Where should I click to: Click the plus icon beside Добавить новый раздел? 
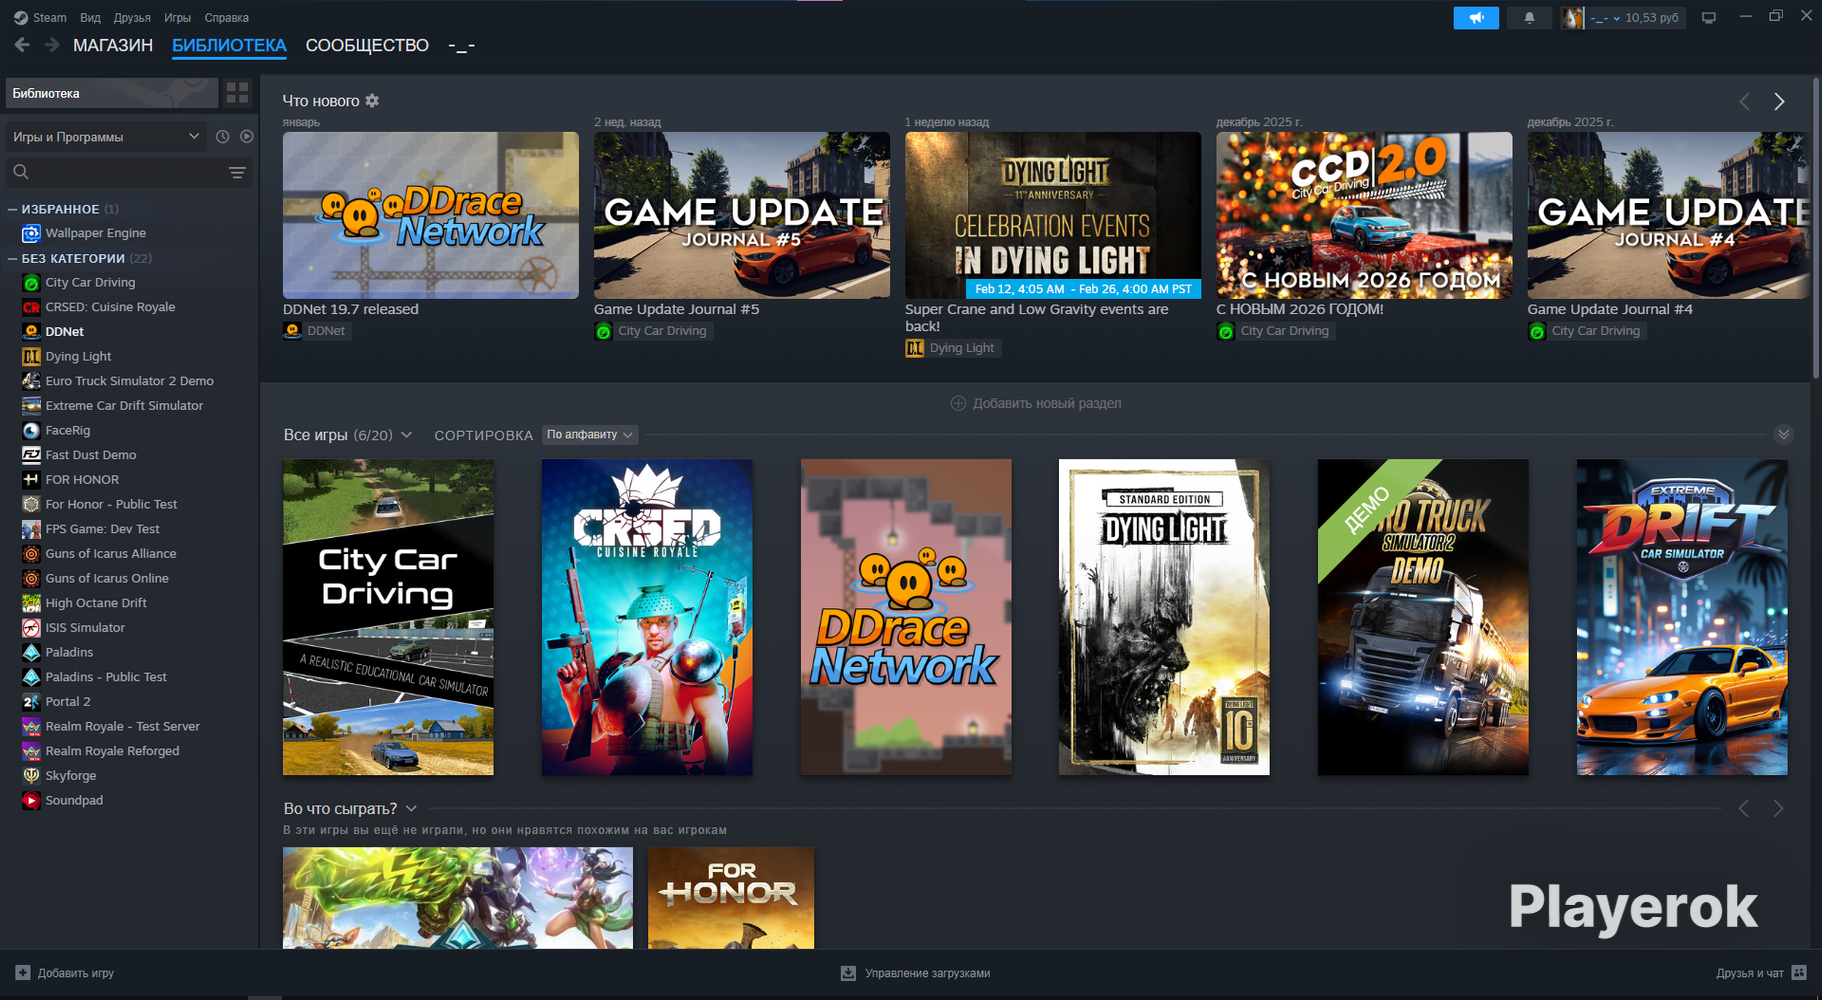click(958, 403)
